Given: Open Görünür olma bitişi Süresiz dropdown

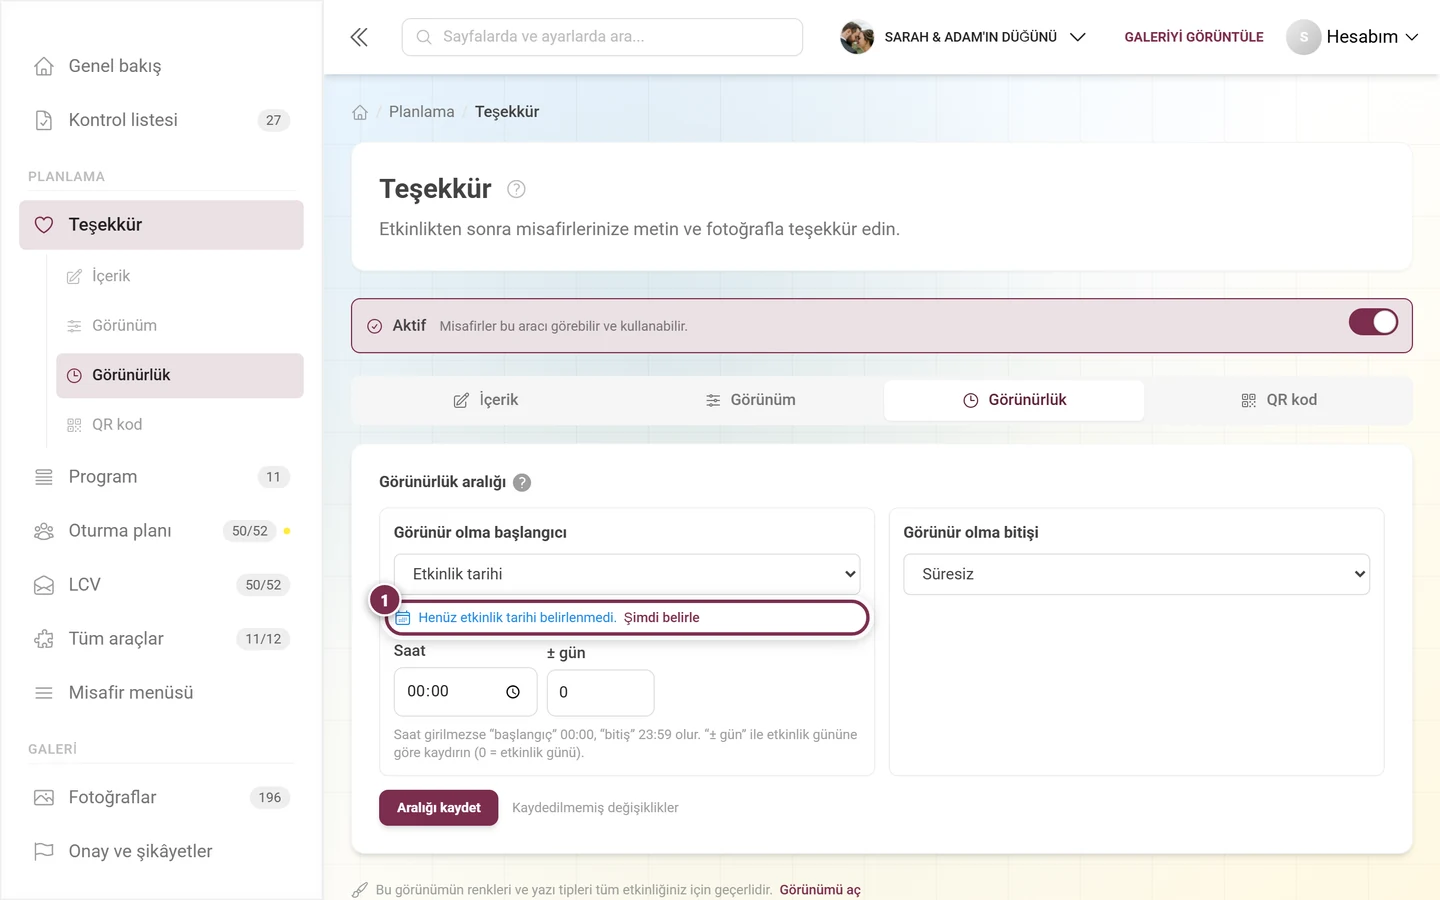Looking at the screenshot, I should 1136,574.
